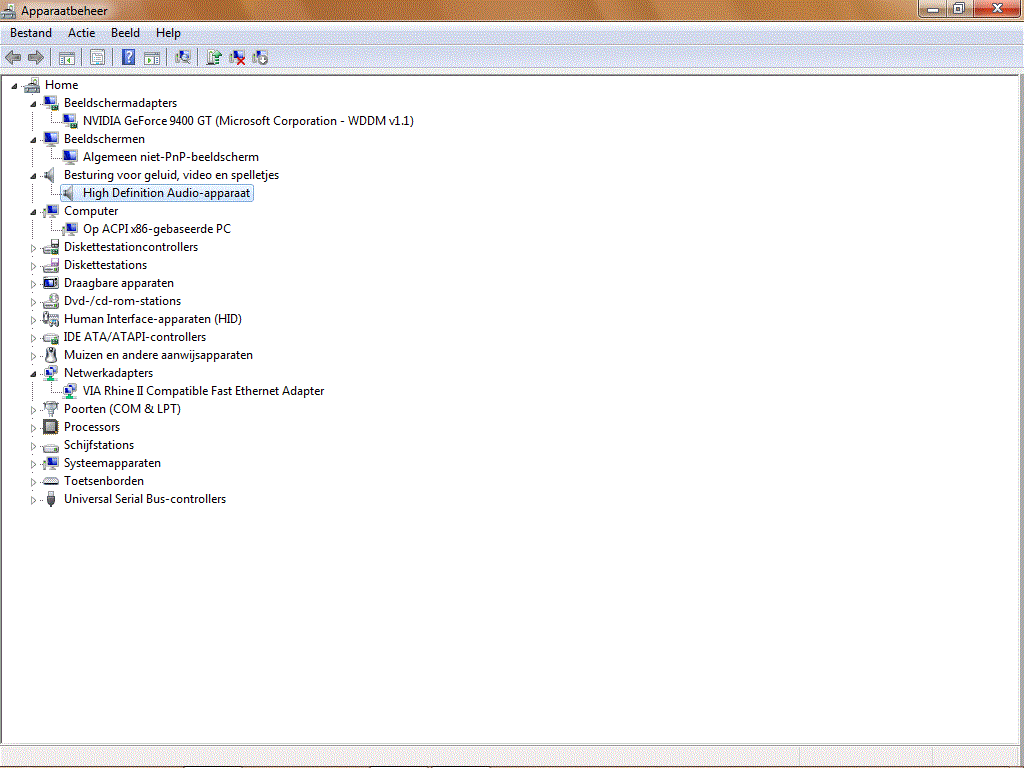Expand the Diskettestations category

(x=33, y=266)
